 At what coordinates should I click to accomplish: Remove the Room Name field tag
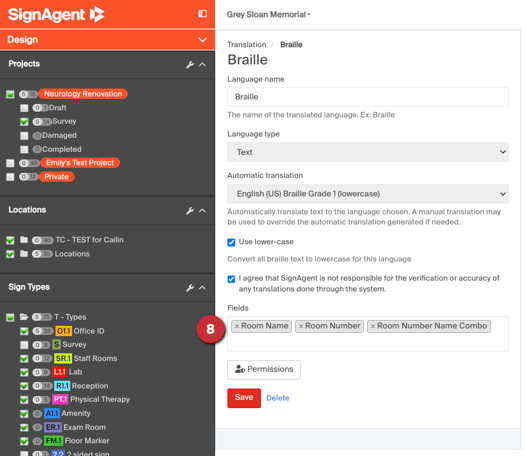237,326
